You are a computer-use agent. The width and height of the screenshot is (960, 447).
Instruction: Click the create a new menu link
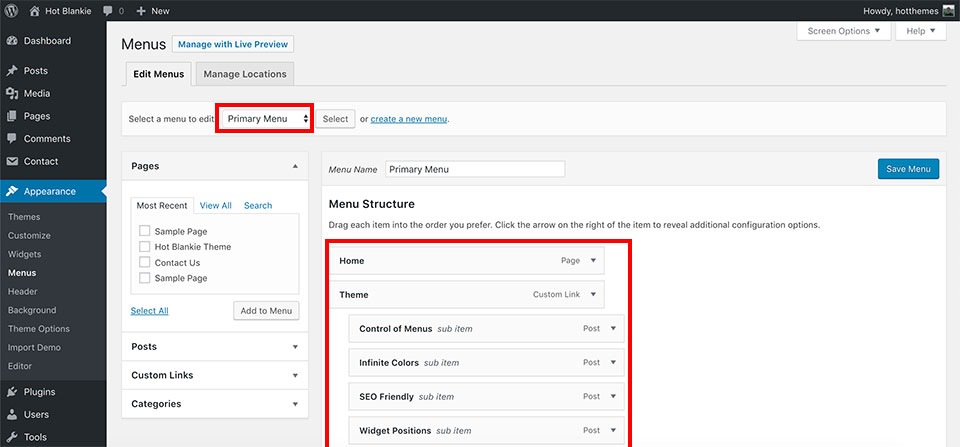pyautogui.click(x=409, y=119)
